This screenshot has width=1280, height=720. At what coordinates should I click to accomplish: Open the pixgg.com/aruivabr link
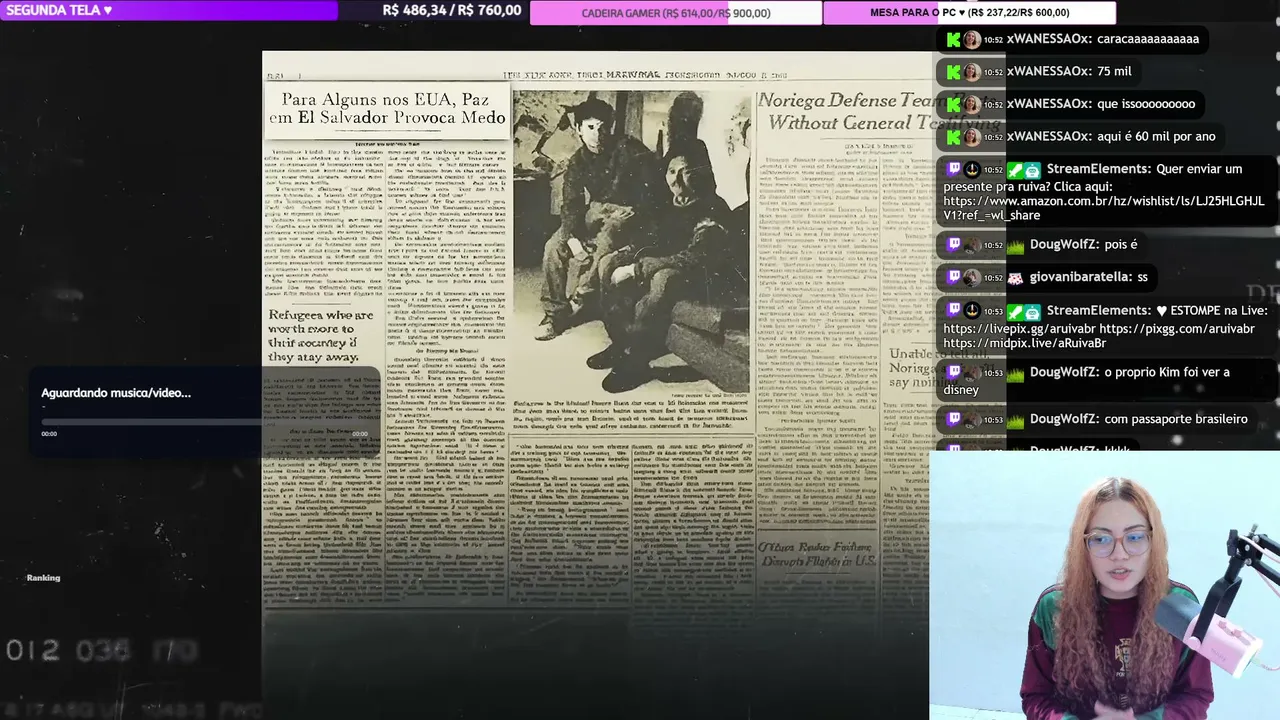(1177, 329)
